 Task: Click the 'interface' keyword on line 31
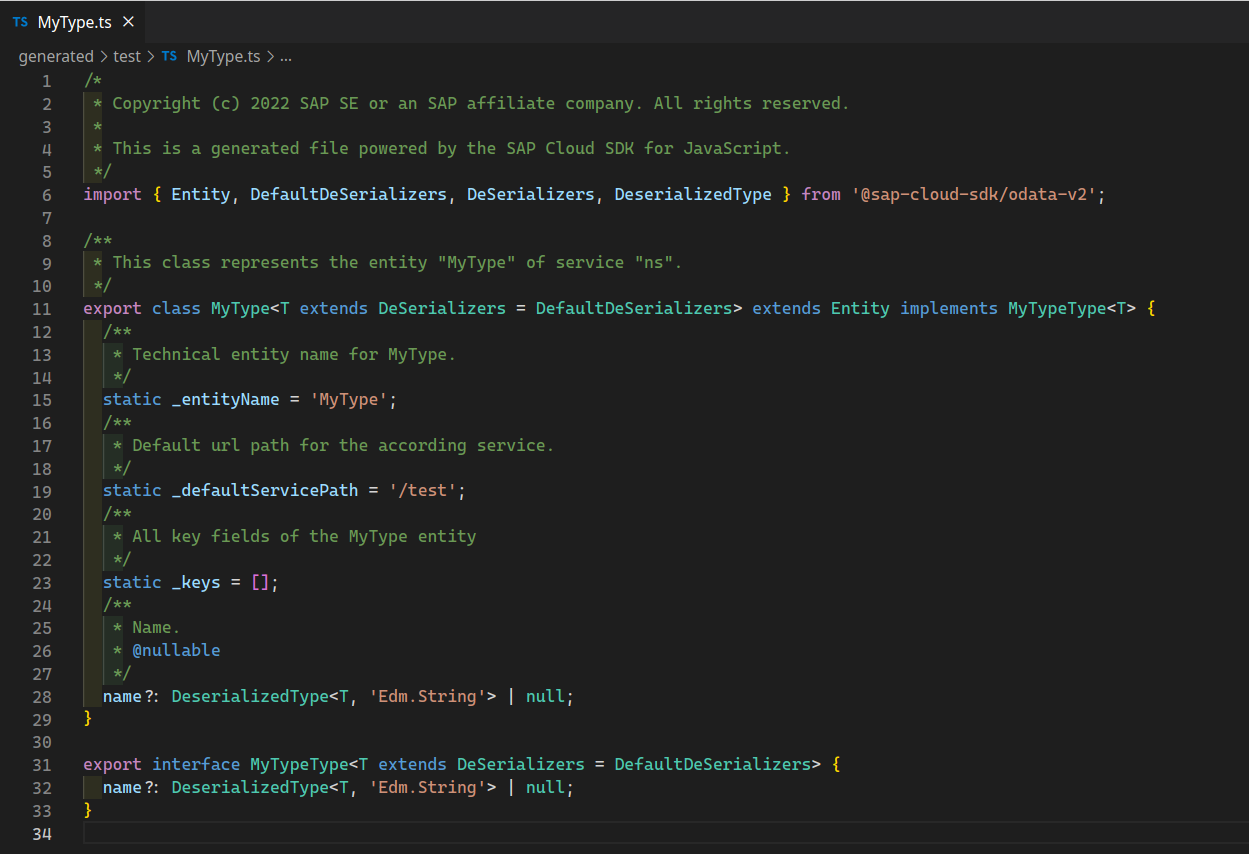pyautogui.click(x=196, y=765)
